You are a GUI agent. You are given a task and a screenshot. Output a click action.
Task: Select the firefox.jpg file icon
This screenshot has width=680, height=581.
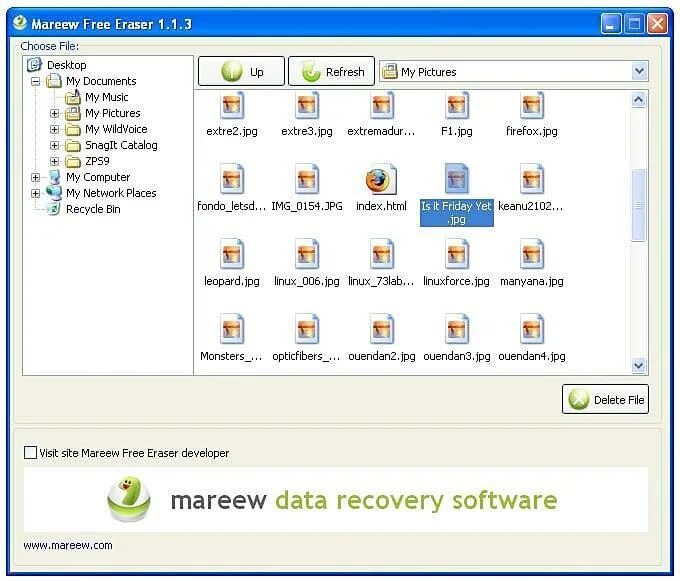click(x=532, y=105)
